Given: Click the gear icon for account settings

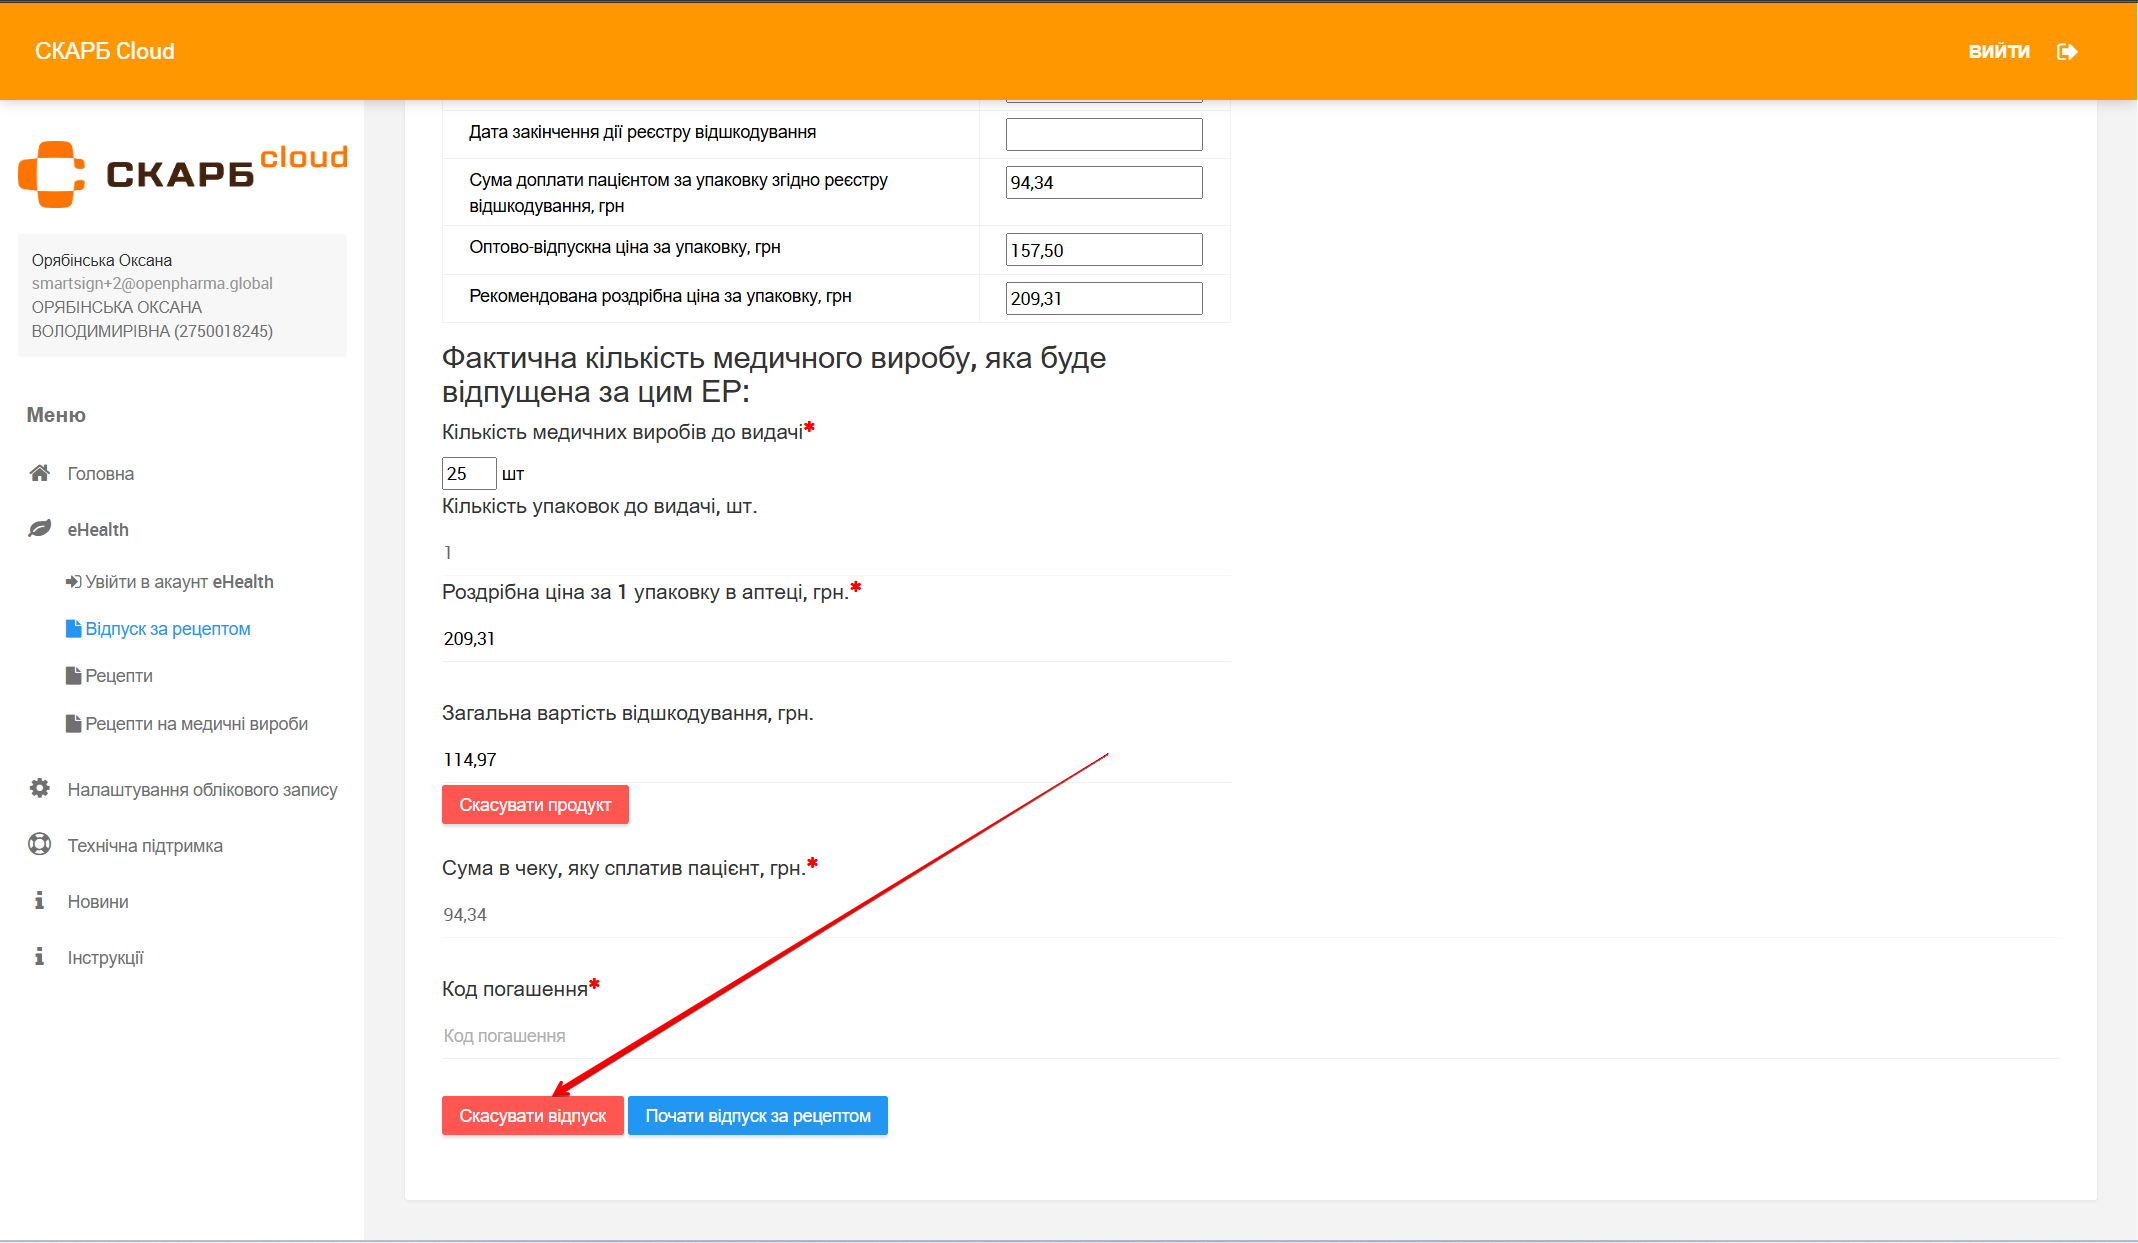Looking at the screenshot, I should [40, 789].
